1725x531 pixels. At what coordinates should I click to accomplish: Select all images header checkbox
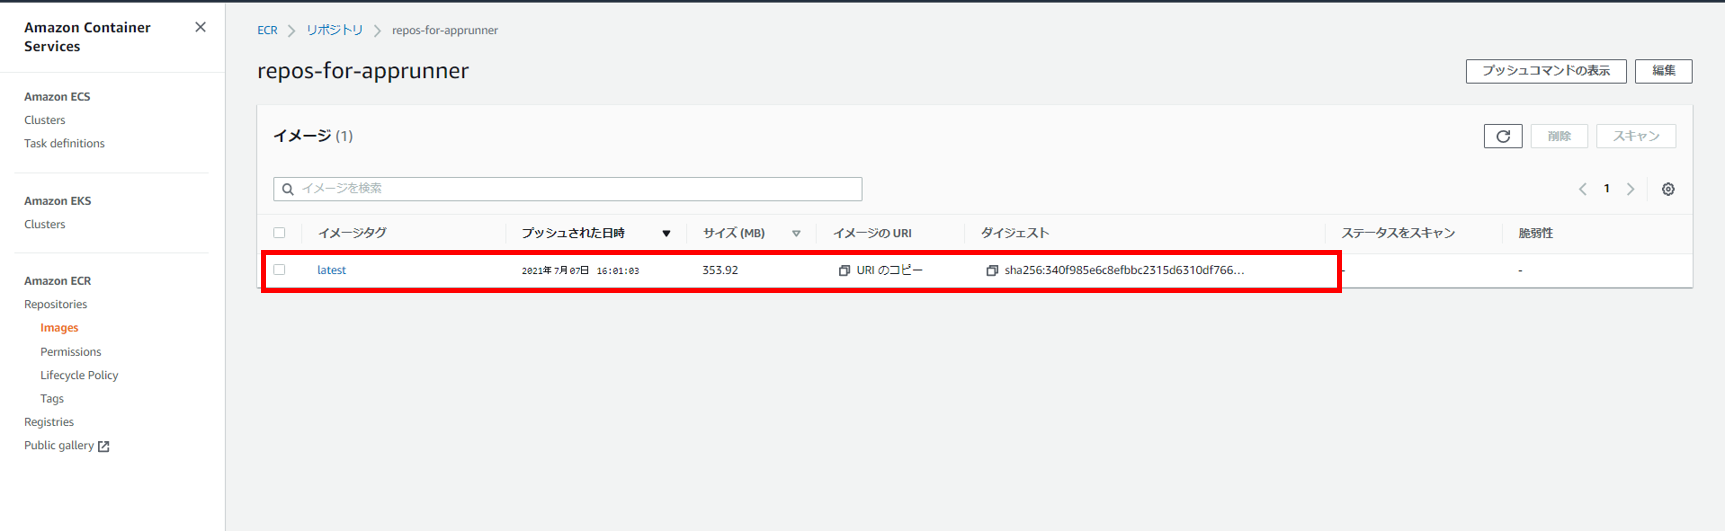point(279,233)
